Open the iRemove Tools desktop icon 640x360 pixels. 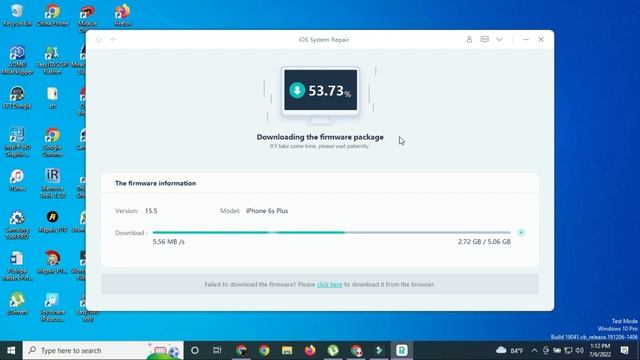point(52,183)
